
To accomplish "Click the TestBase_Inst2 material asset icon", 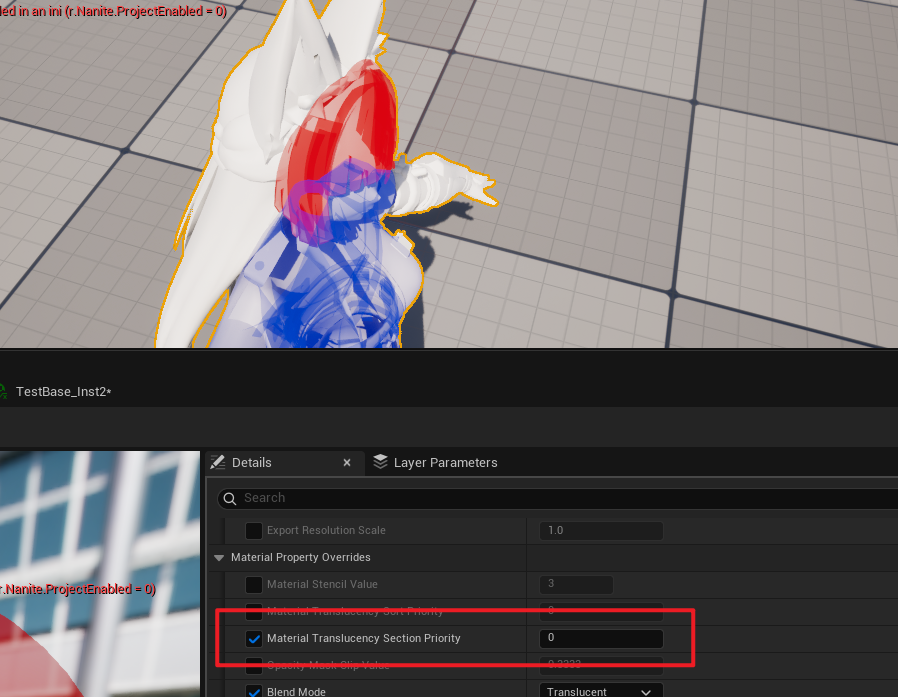I will [x=3, y=392].
